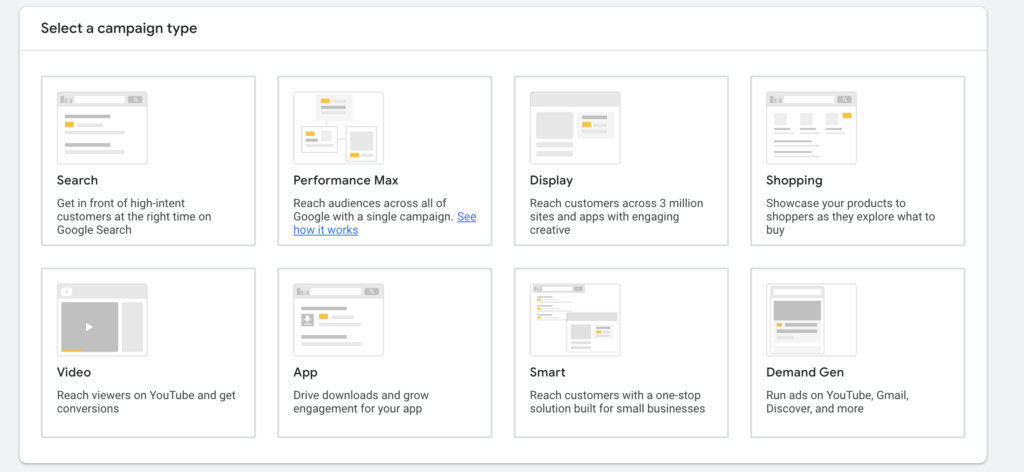Screen dimensions: 1024x472
Task: Choose the Performance Max campaign title
Action: point(345,180)
